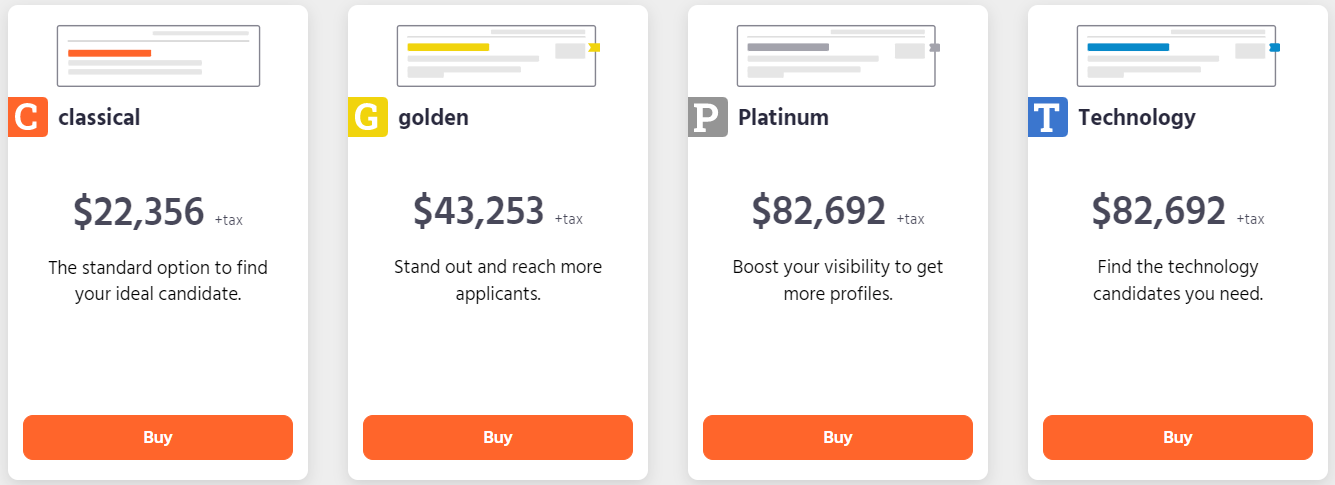Buy the Platinum plan
The image size is (1335, 485).
click(838, 437)
